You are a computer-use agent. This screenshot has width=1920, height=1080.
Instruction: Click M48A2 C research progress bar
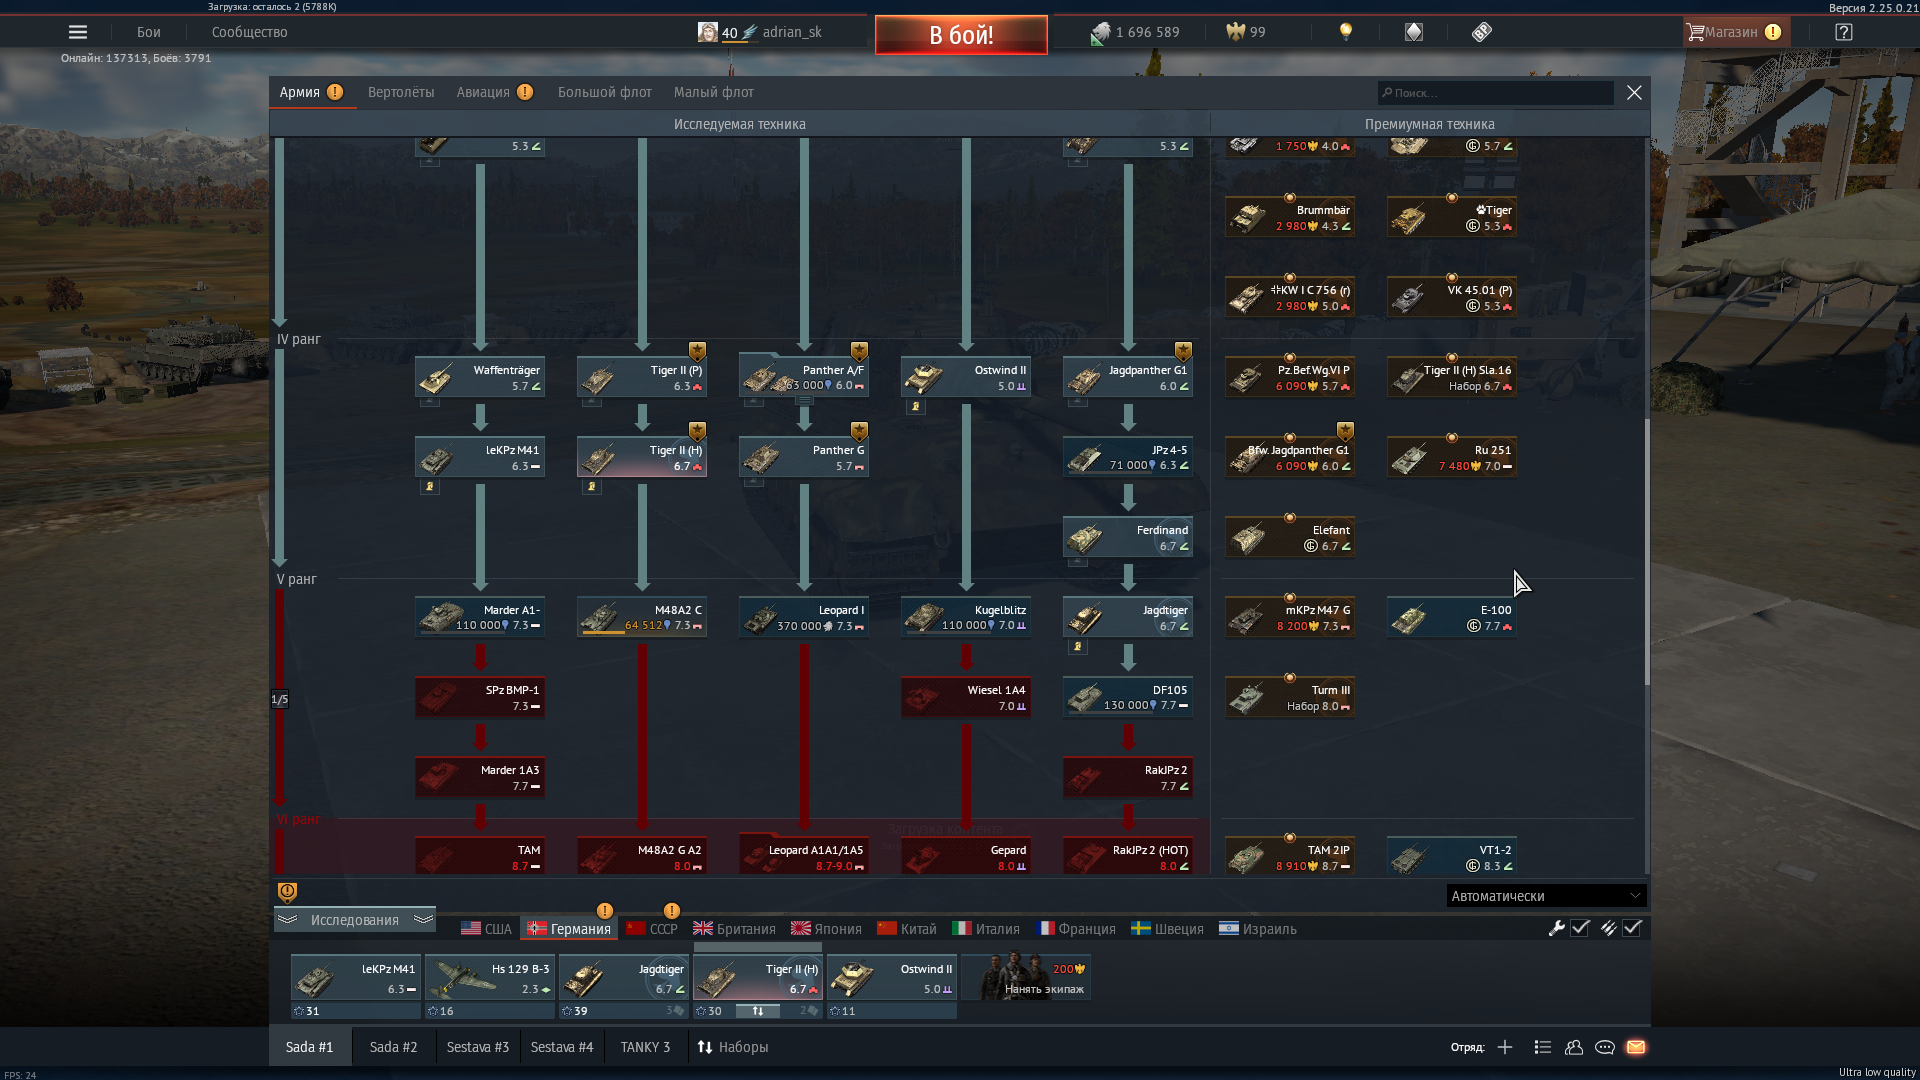pyautogui.click(x=640, y=632)
